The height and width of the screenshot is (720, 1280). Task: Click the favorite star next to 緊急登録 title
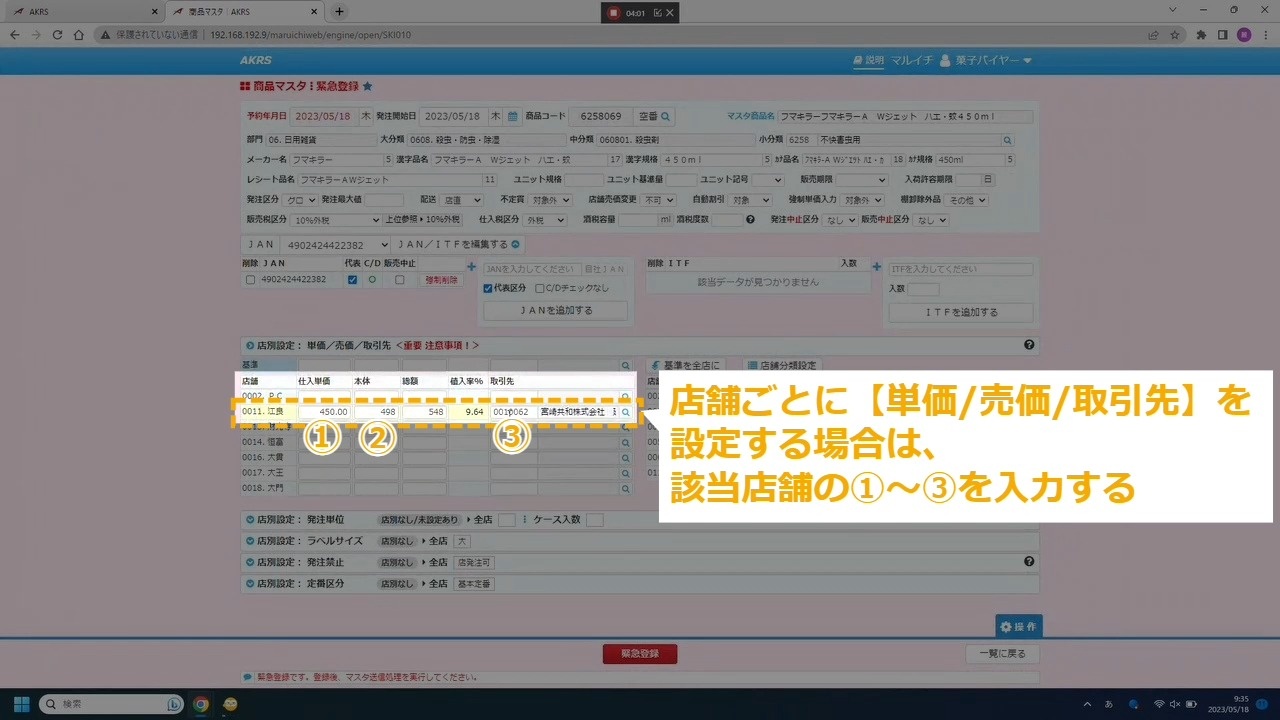pos(367,87)
